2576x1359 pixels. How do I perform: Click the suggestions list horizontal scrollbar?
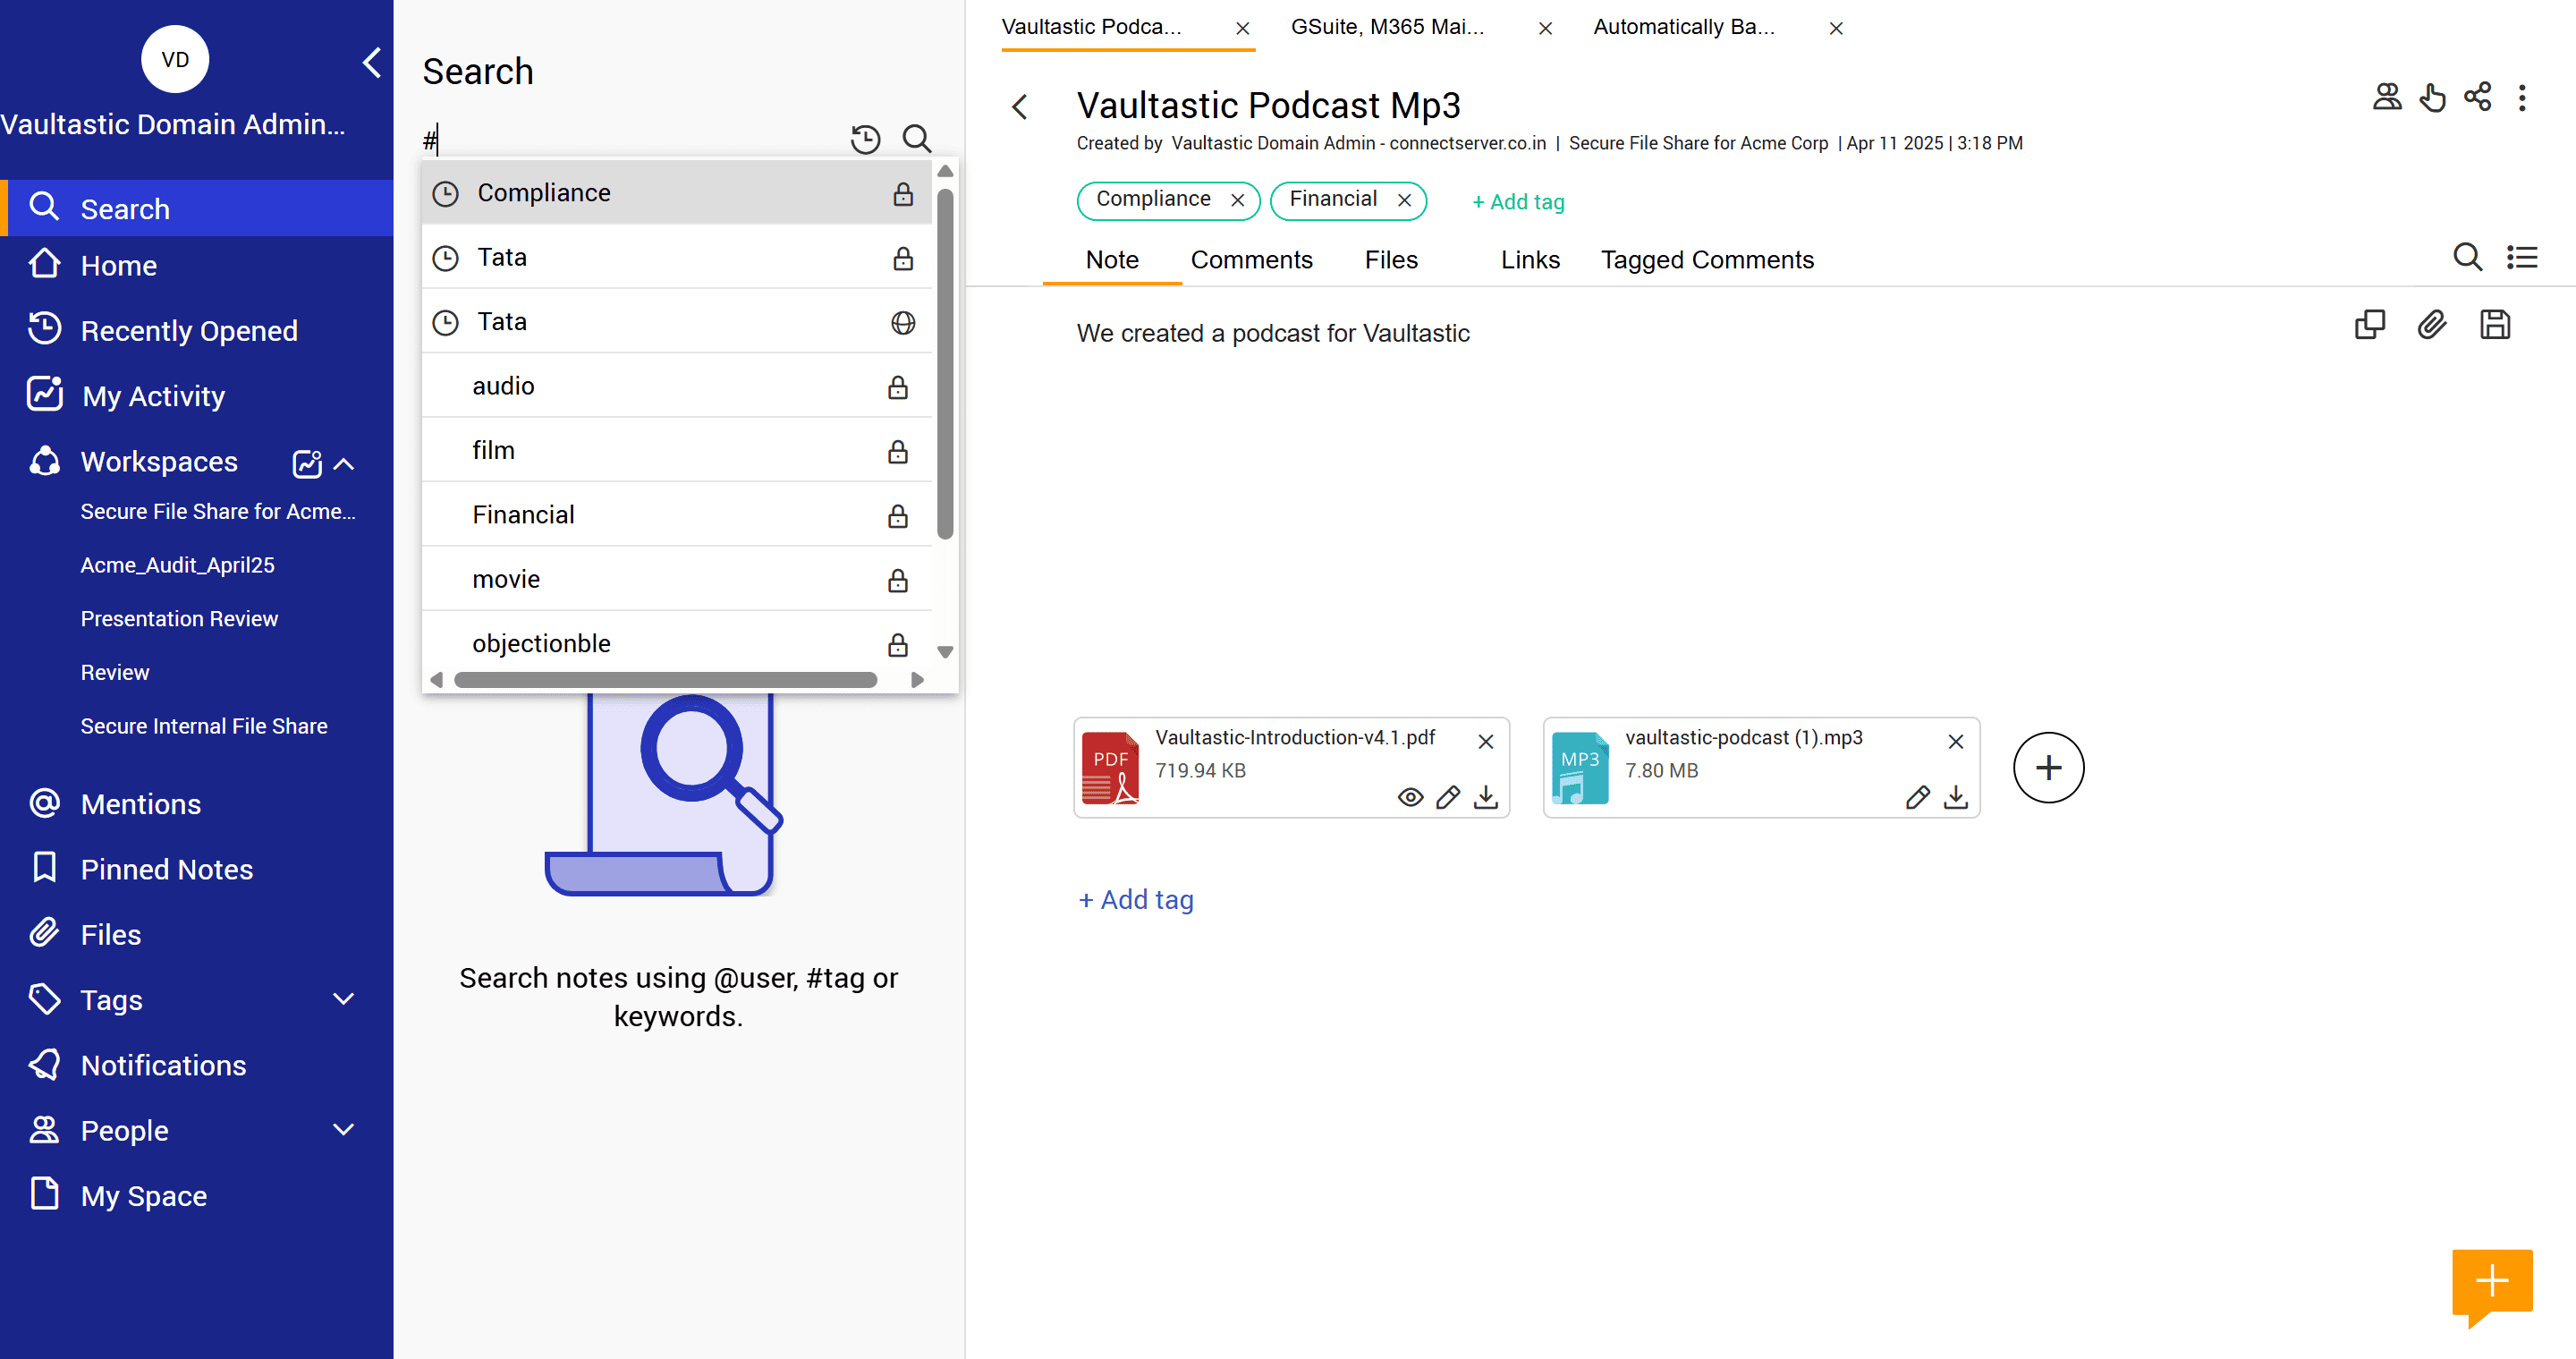coord(665,680)
